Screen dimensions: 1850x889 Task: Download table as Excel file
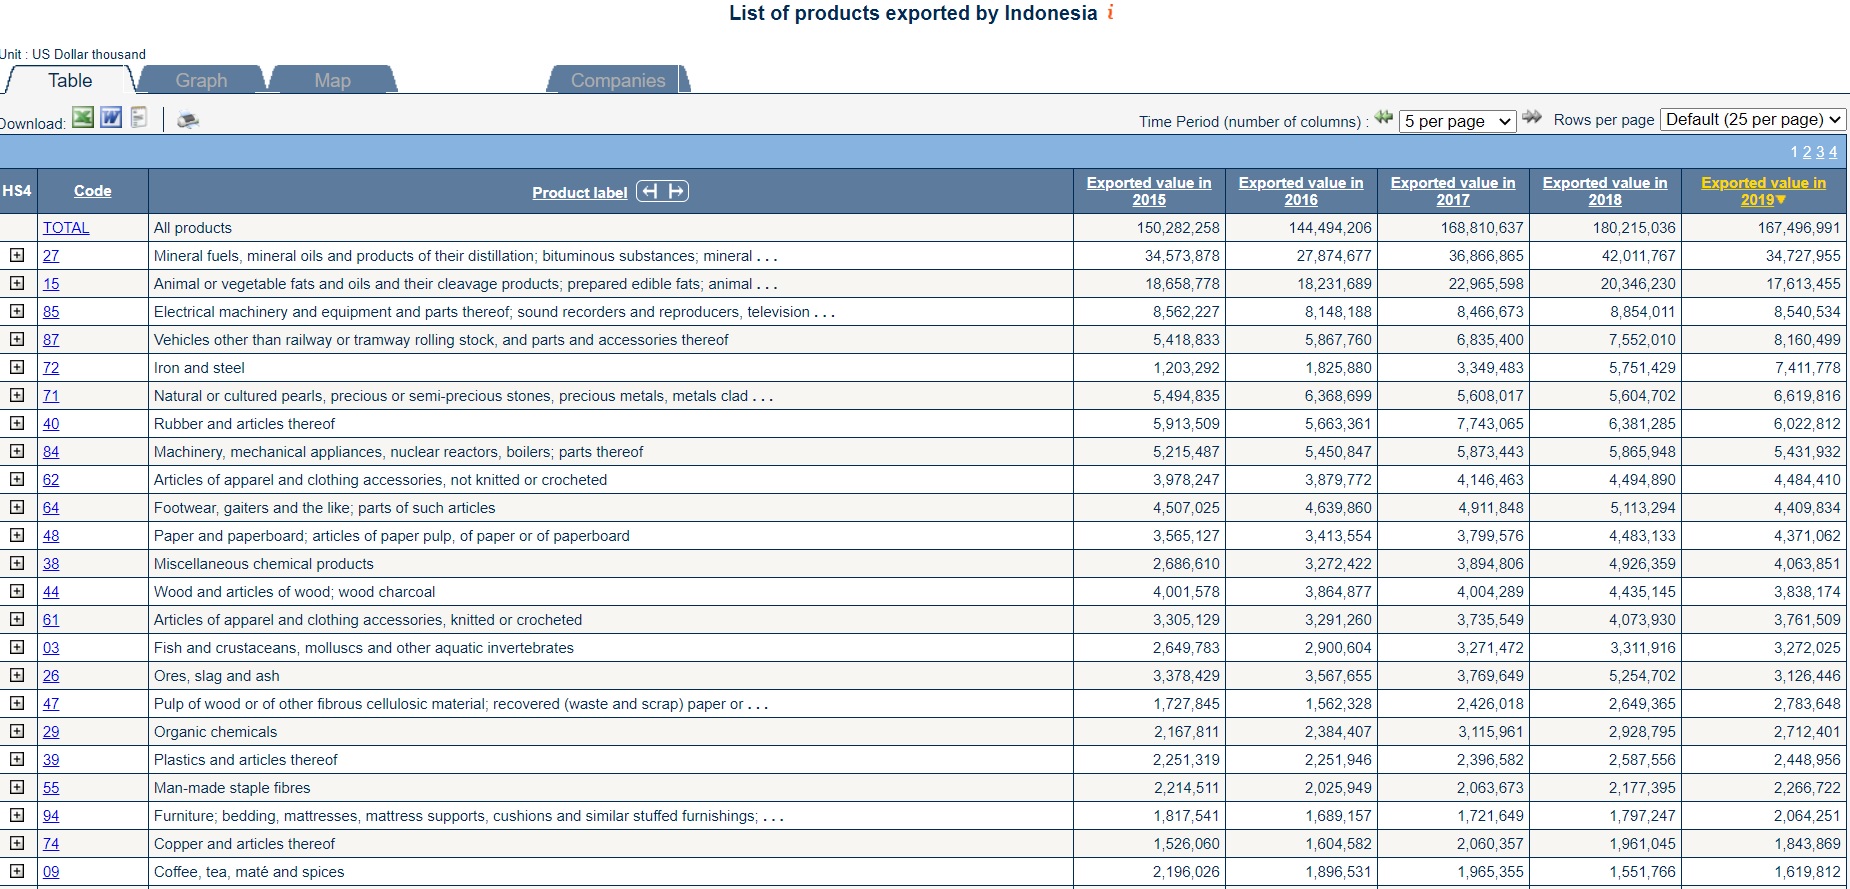(83, 118)
